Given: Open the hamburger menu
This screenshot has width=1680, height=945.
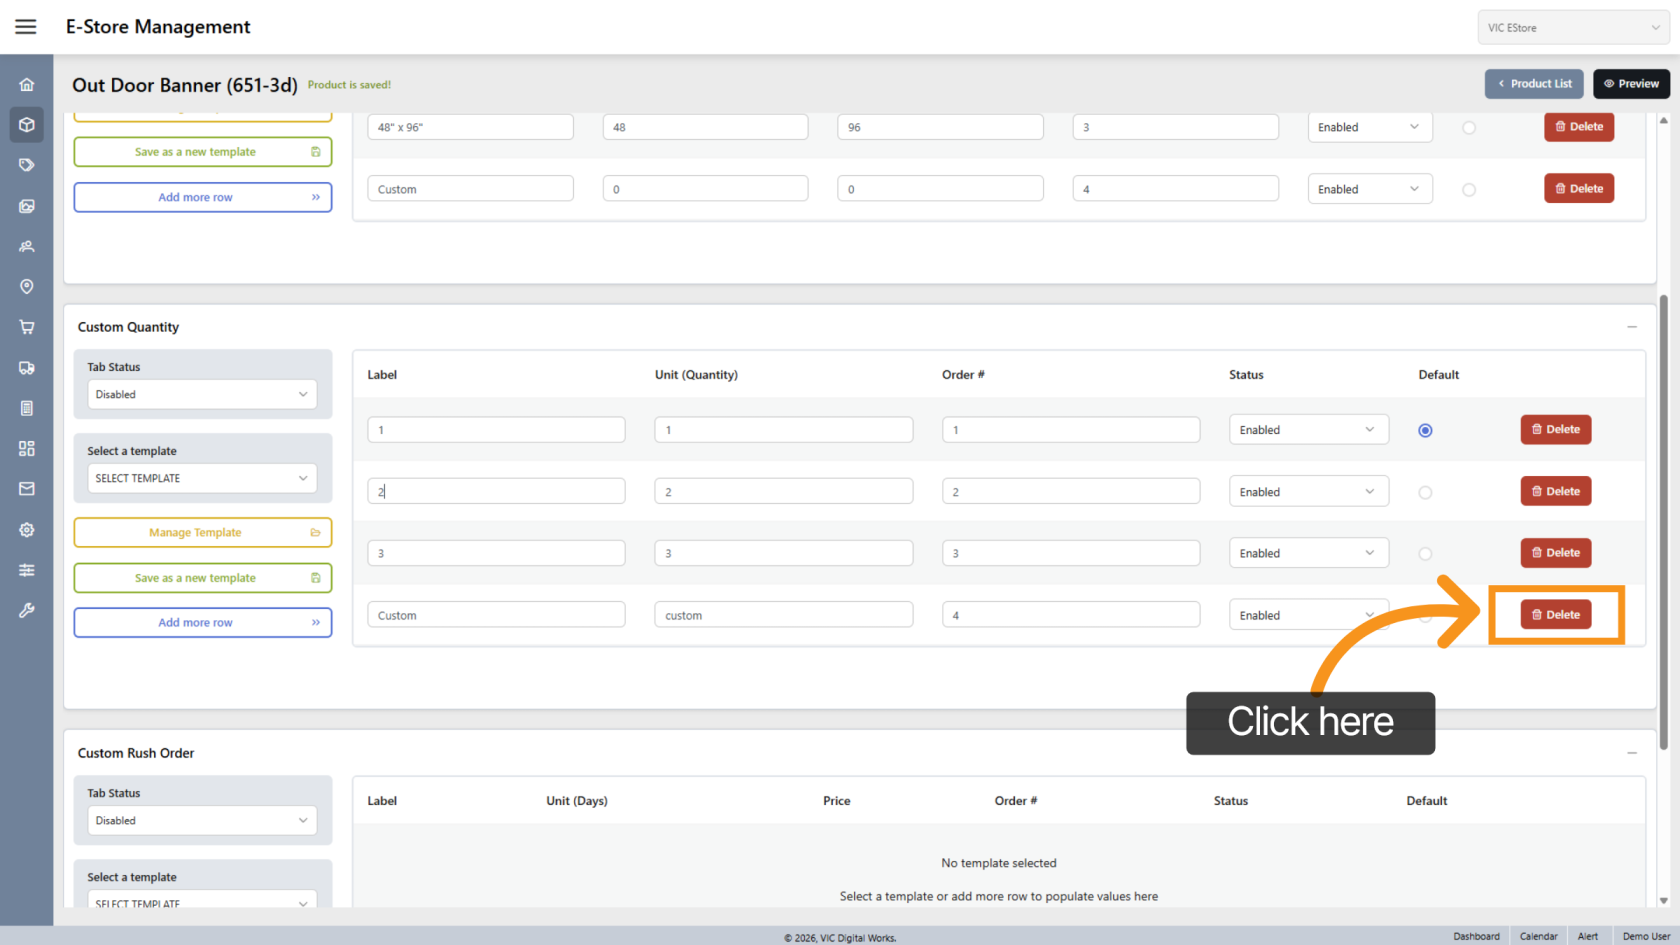Looking at the screenshot, I should click(x=26, y=27).
